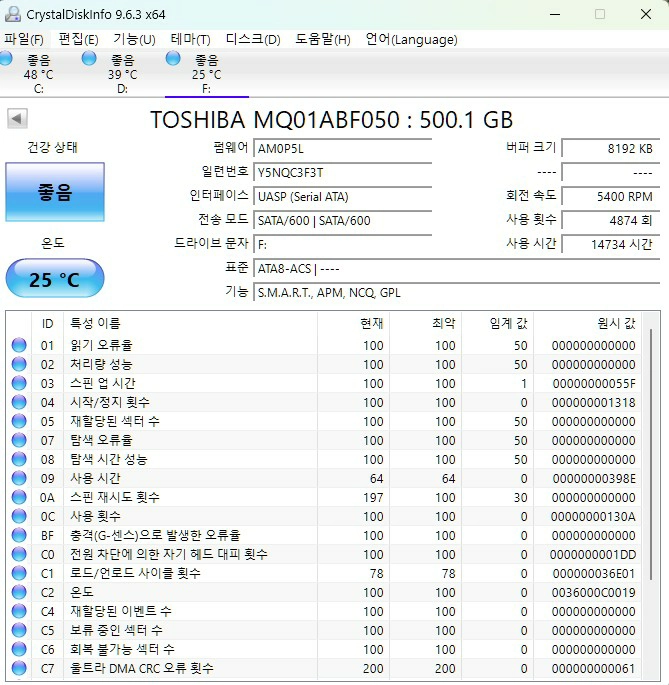The width and height of the screenshot is (669, 685).
Task: Click the 좋음 health status button
Action: coord(55,192)
